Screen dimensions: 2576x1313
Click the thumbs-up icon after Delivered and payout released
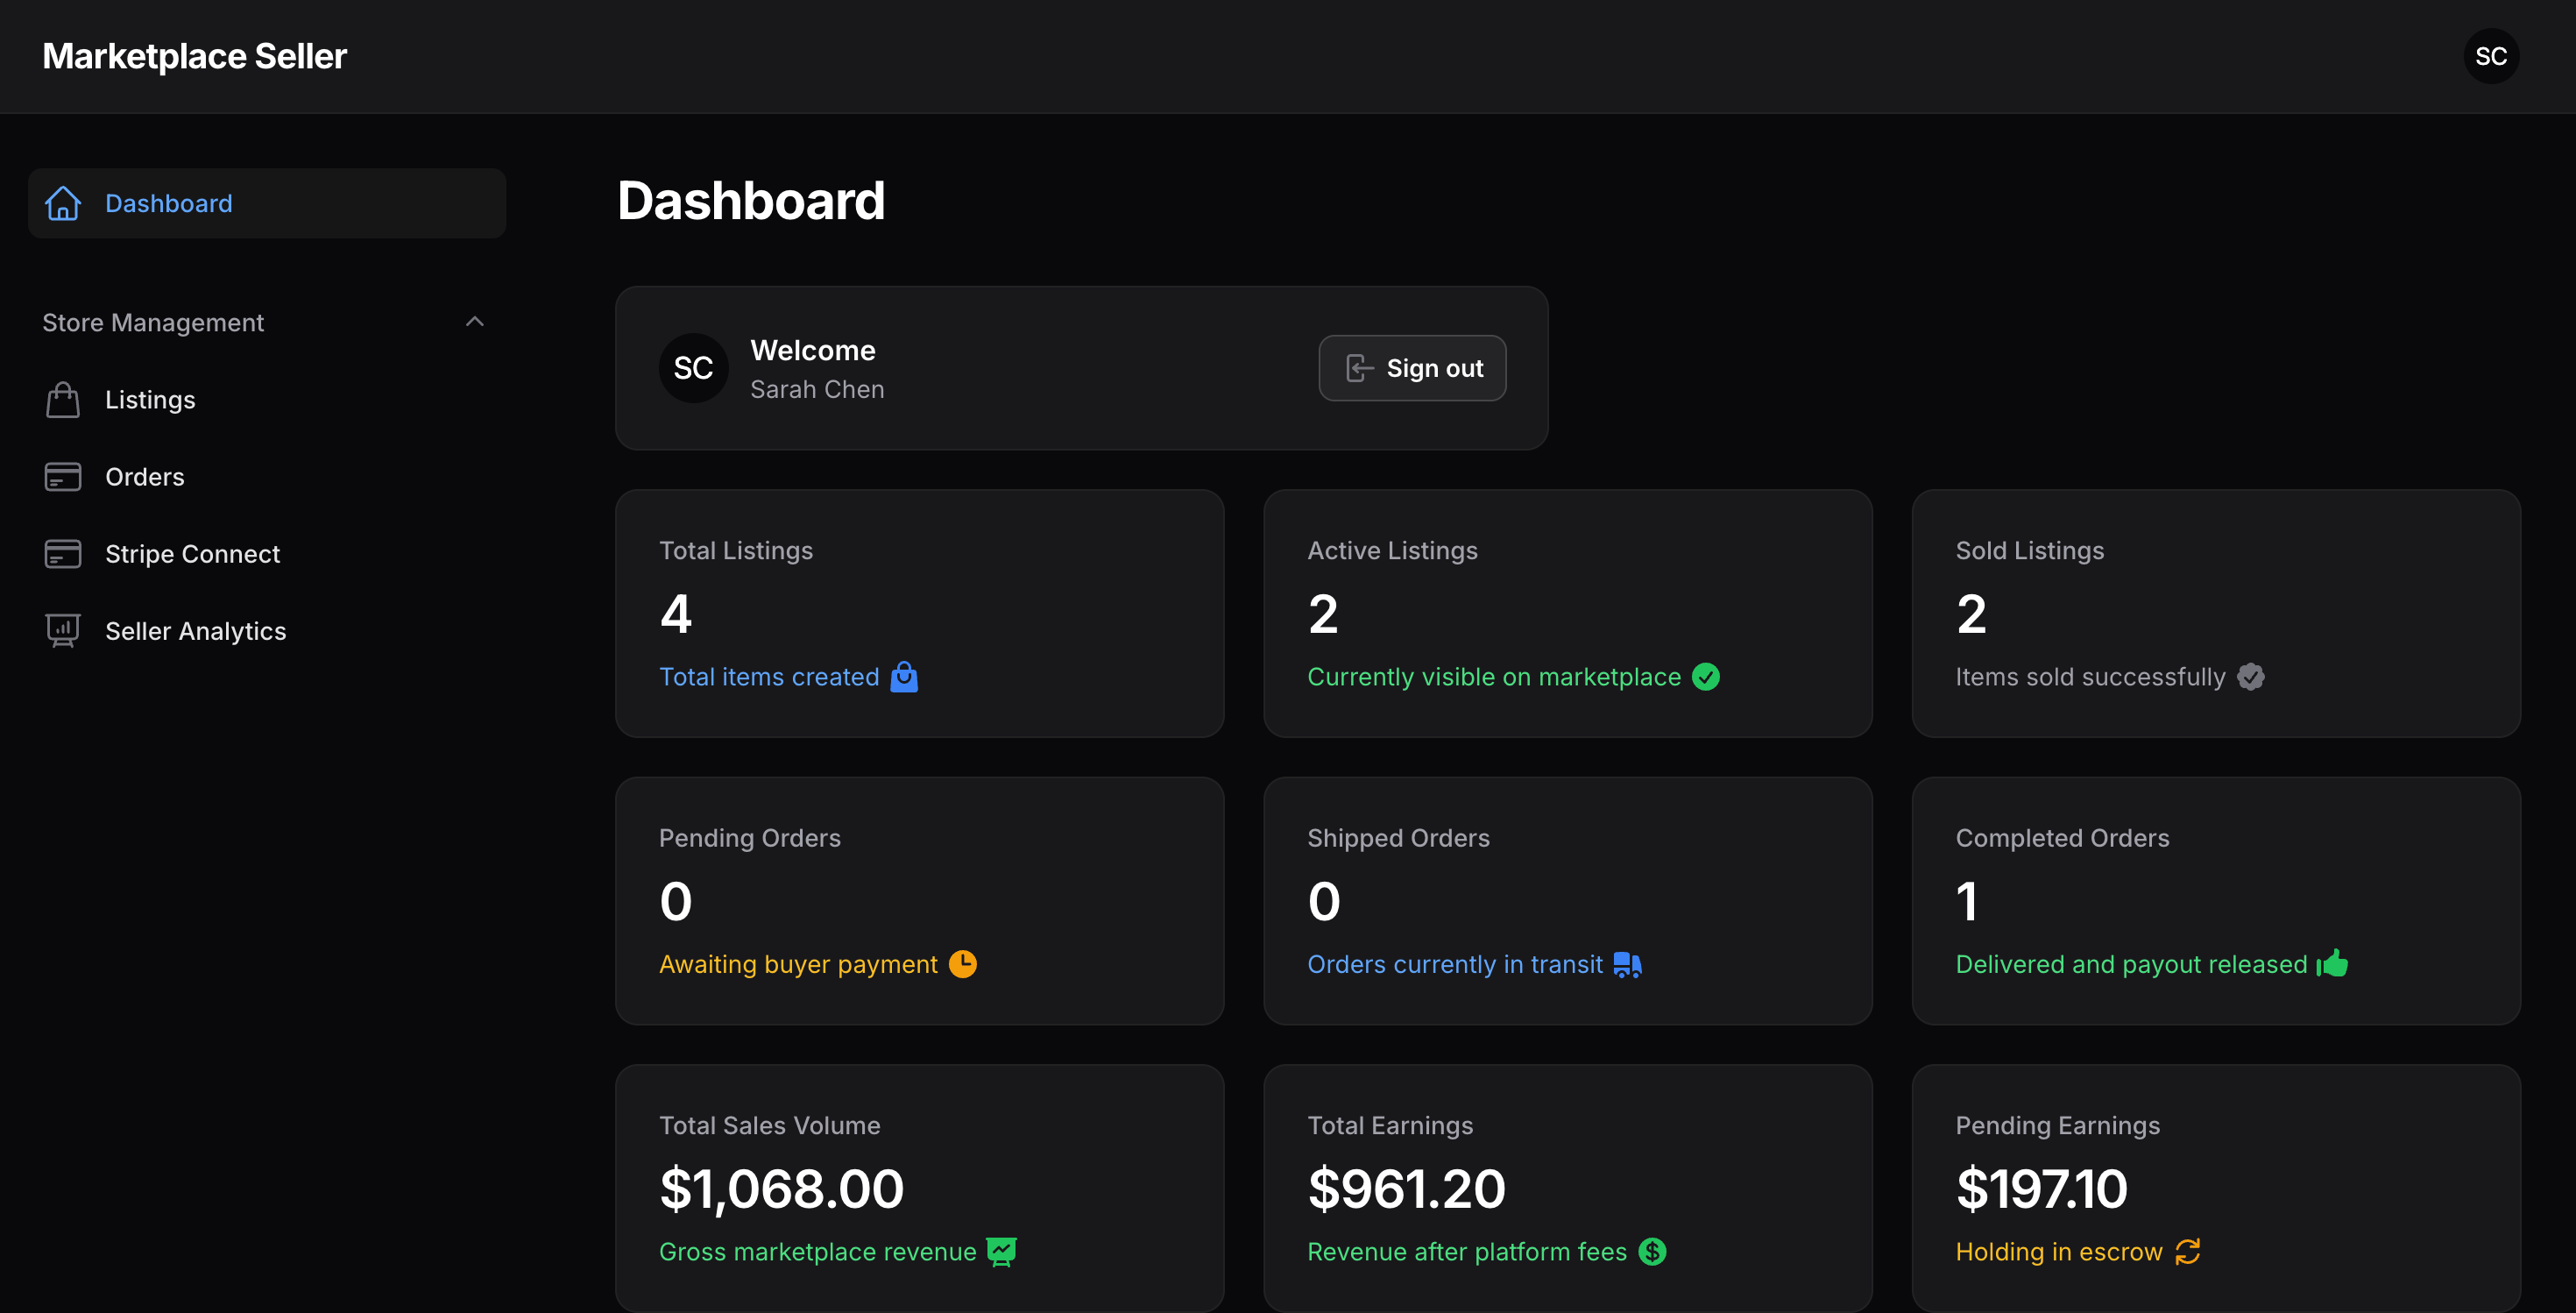click(x=2333, y=963)
